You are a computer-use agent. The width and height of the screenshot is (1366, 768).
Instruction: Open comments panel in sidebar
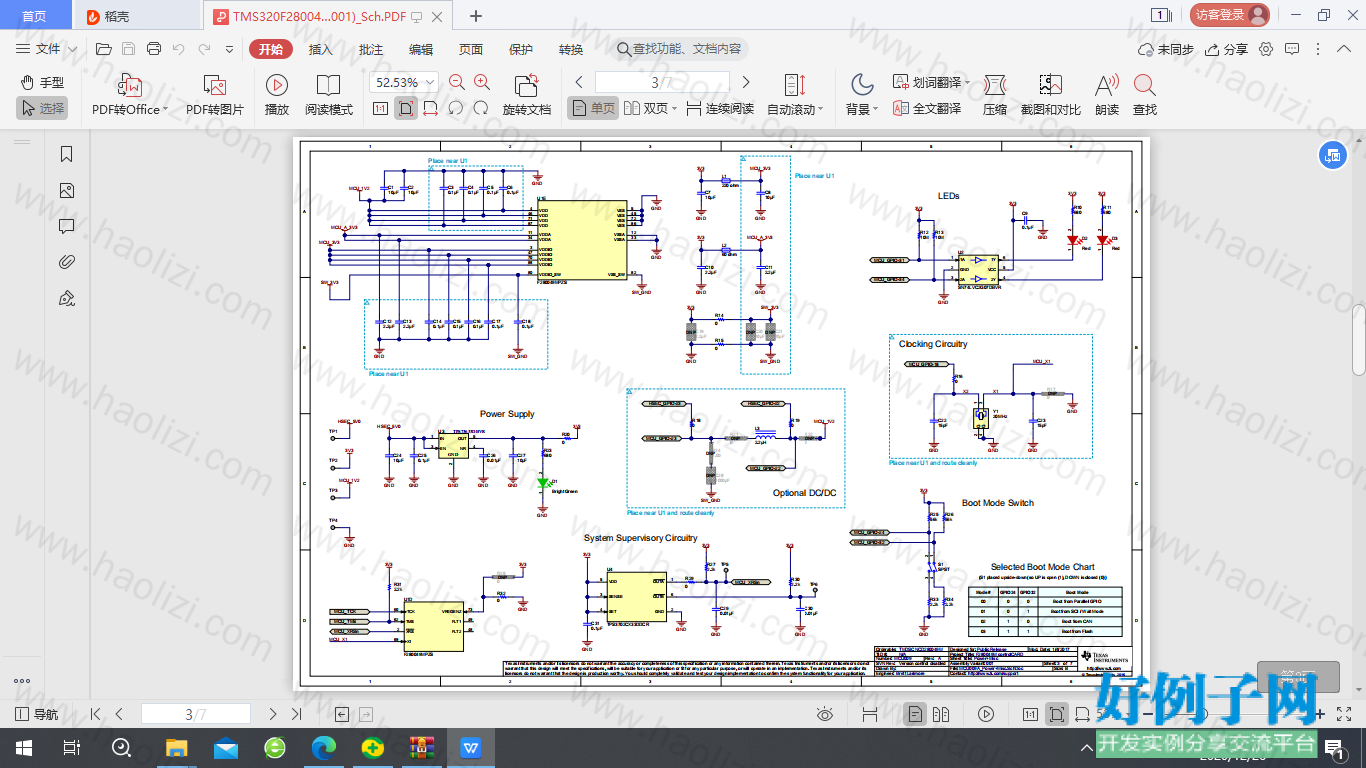(x=67, y=226)
